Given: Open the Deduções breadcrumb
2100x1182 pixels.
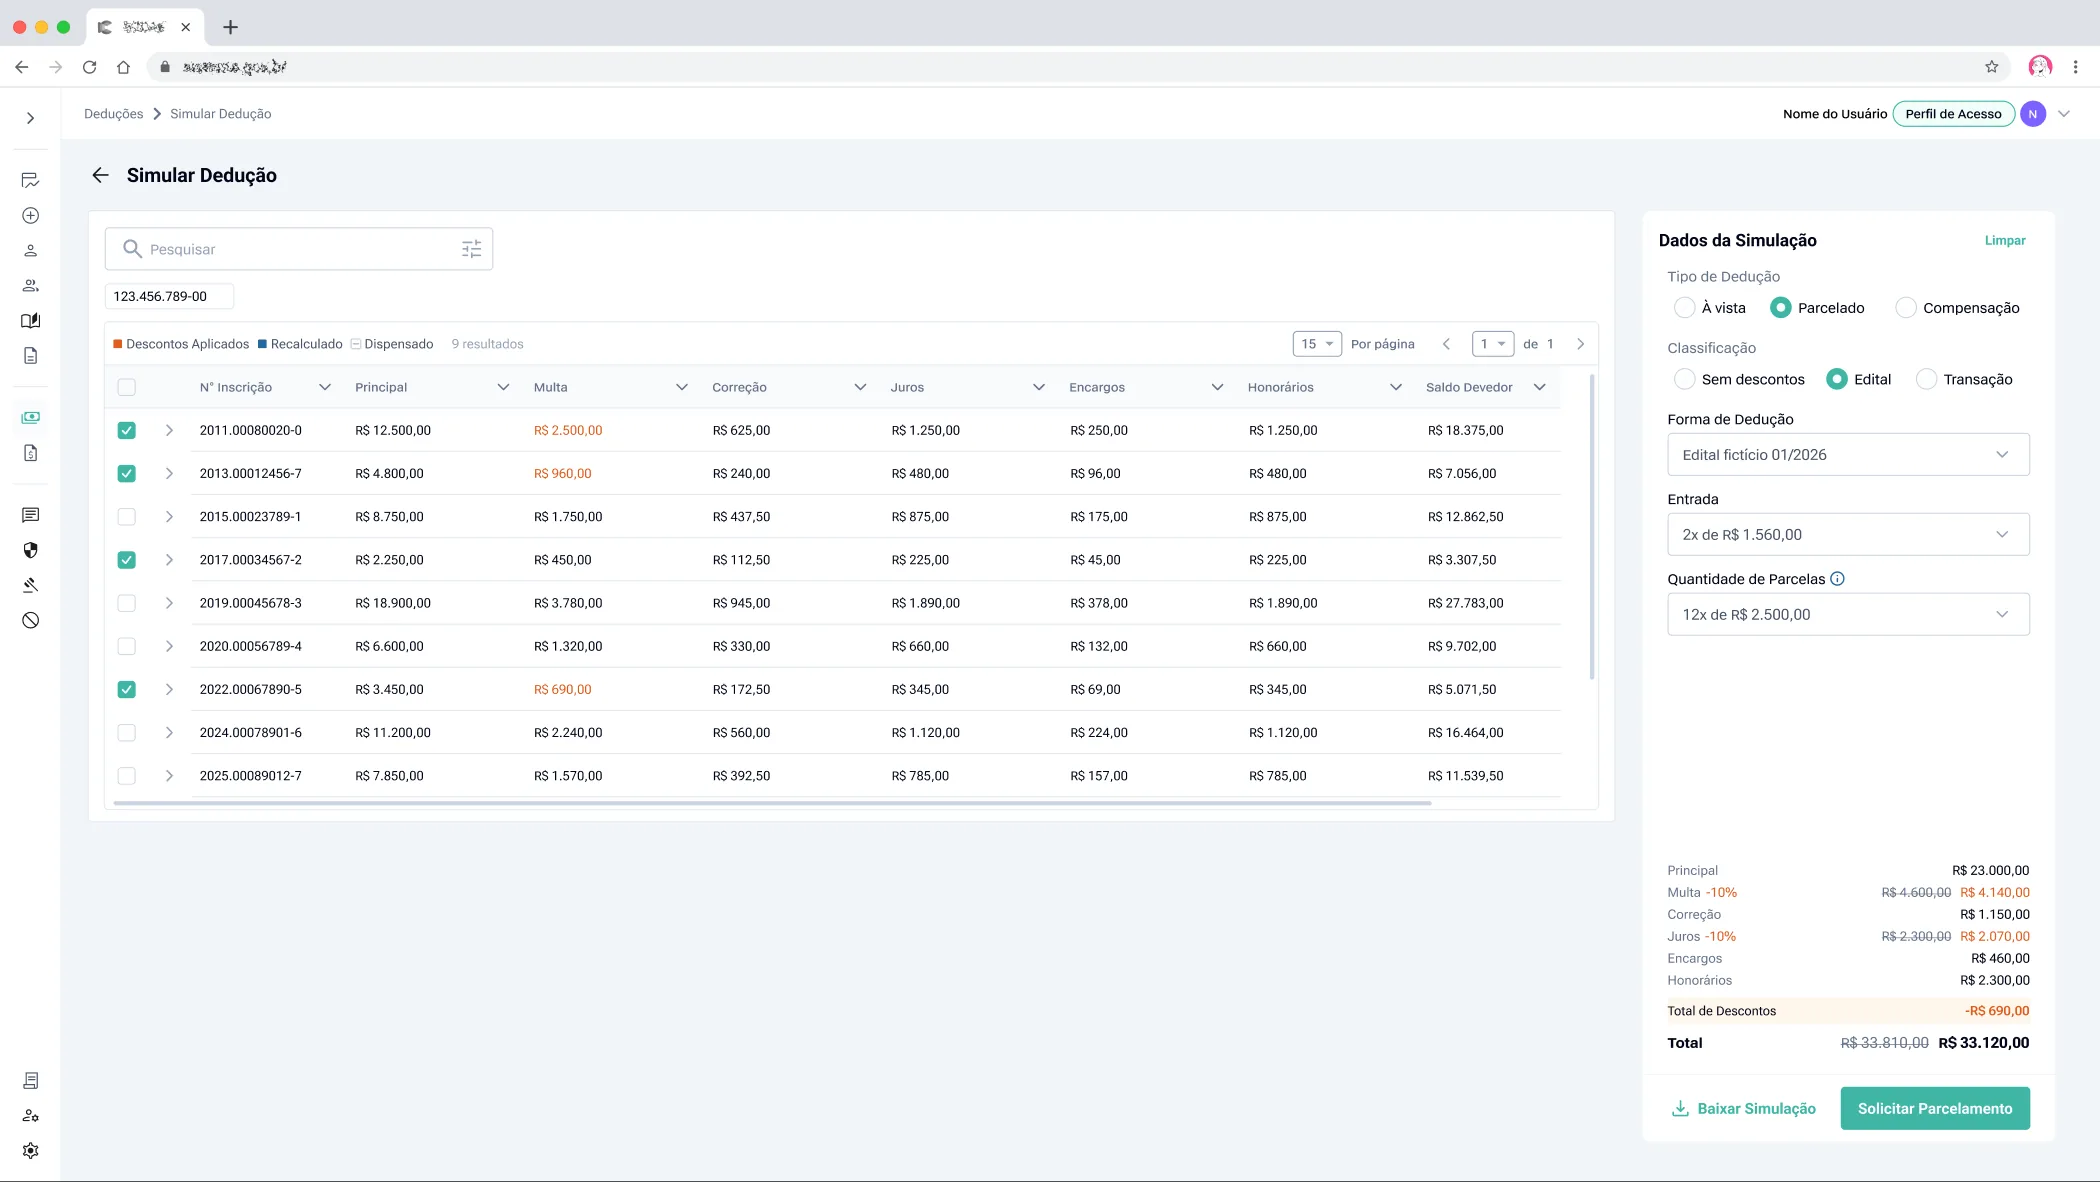Looking at the screenshot, I should (114, 114).
